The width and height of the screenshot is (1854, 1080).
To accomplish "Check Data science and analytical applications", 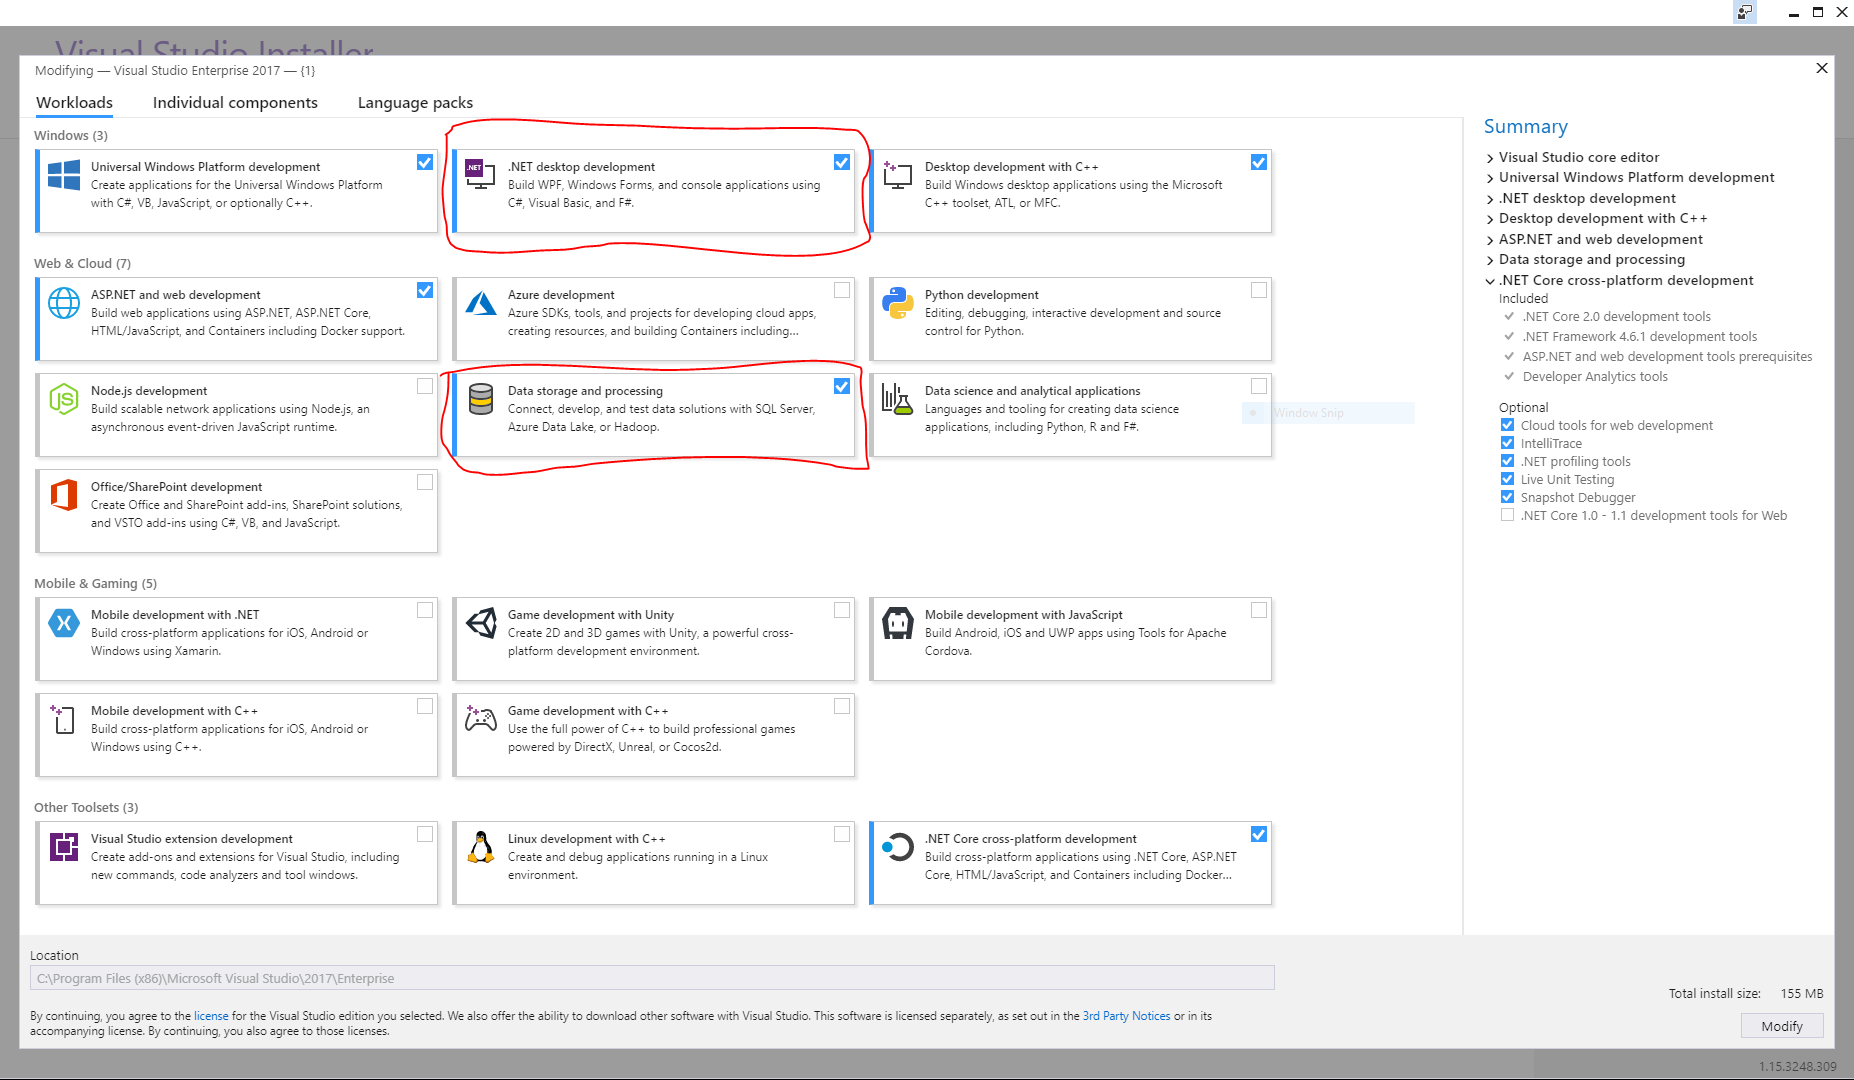I will click(x=1259, y=386).
